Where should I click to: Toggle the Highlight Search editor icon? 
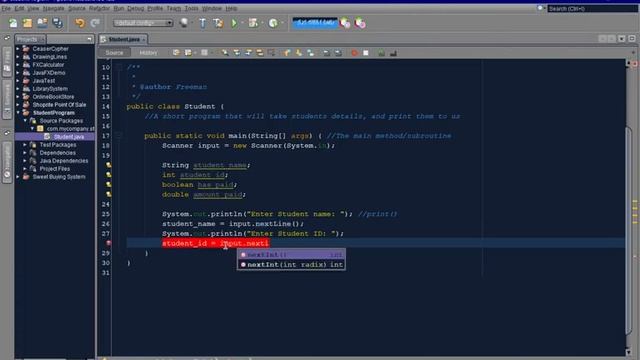260,53
